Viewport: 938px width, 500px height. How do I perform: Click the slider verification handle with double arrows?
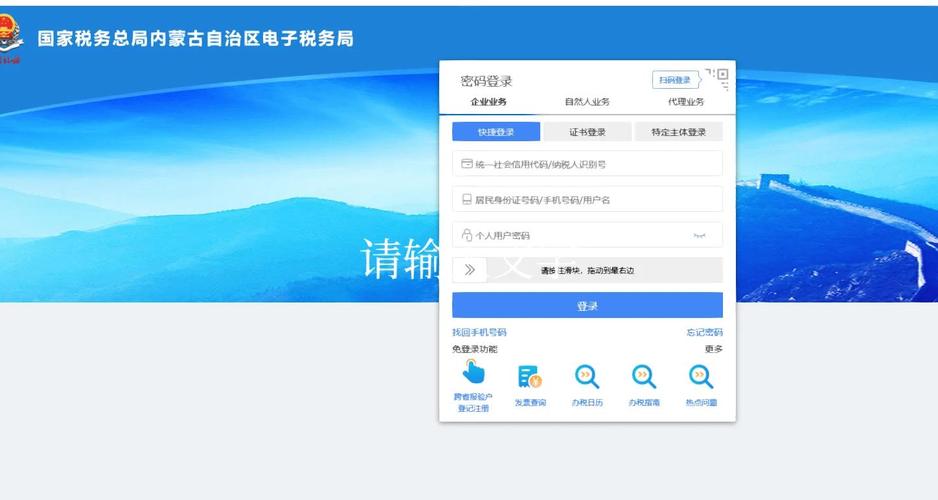(470, 270)
